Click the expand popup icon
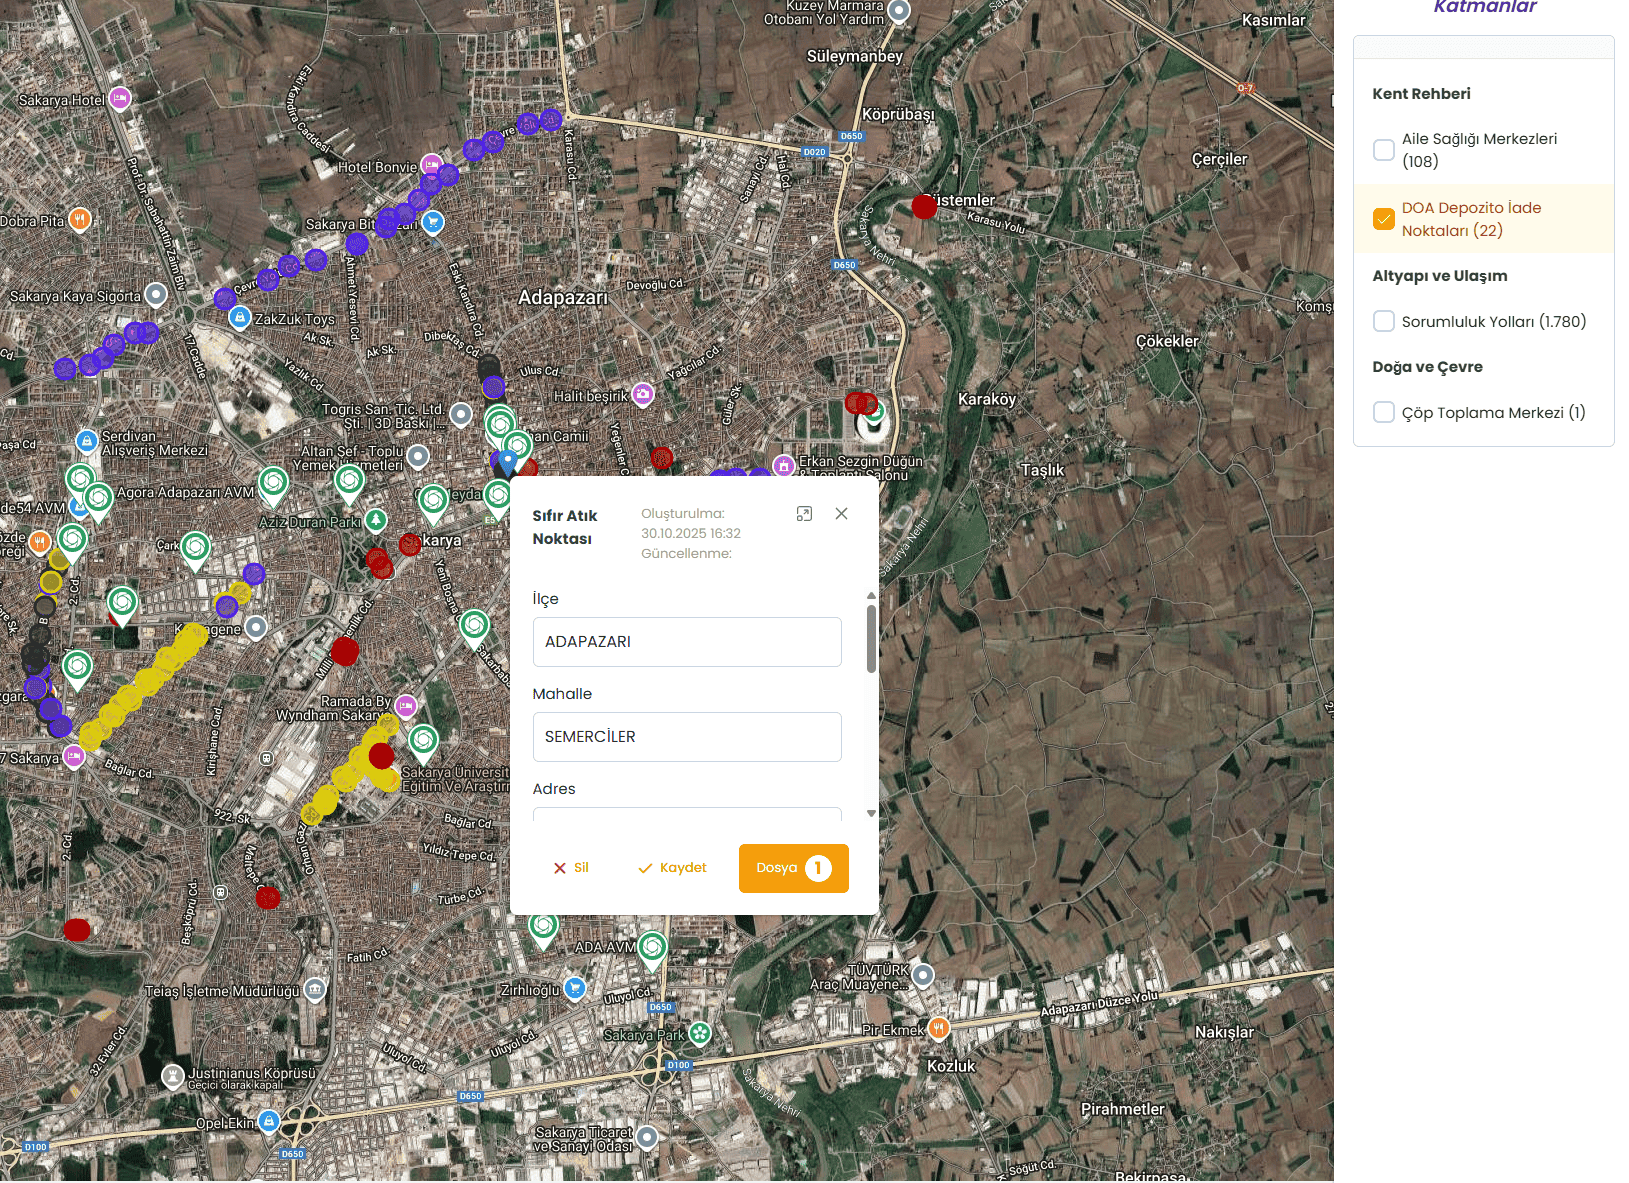 point(804,514)
